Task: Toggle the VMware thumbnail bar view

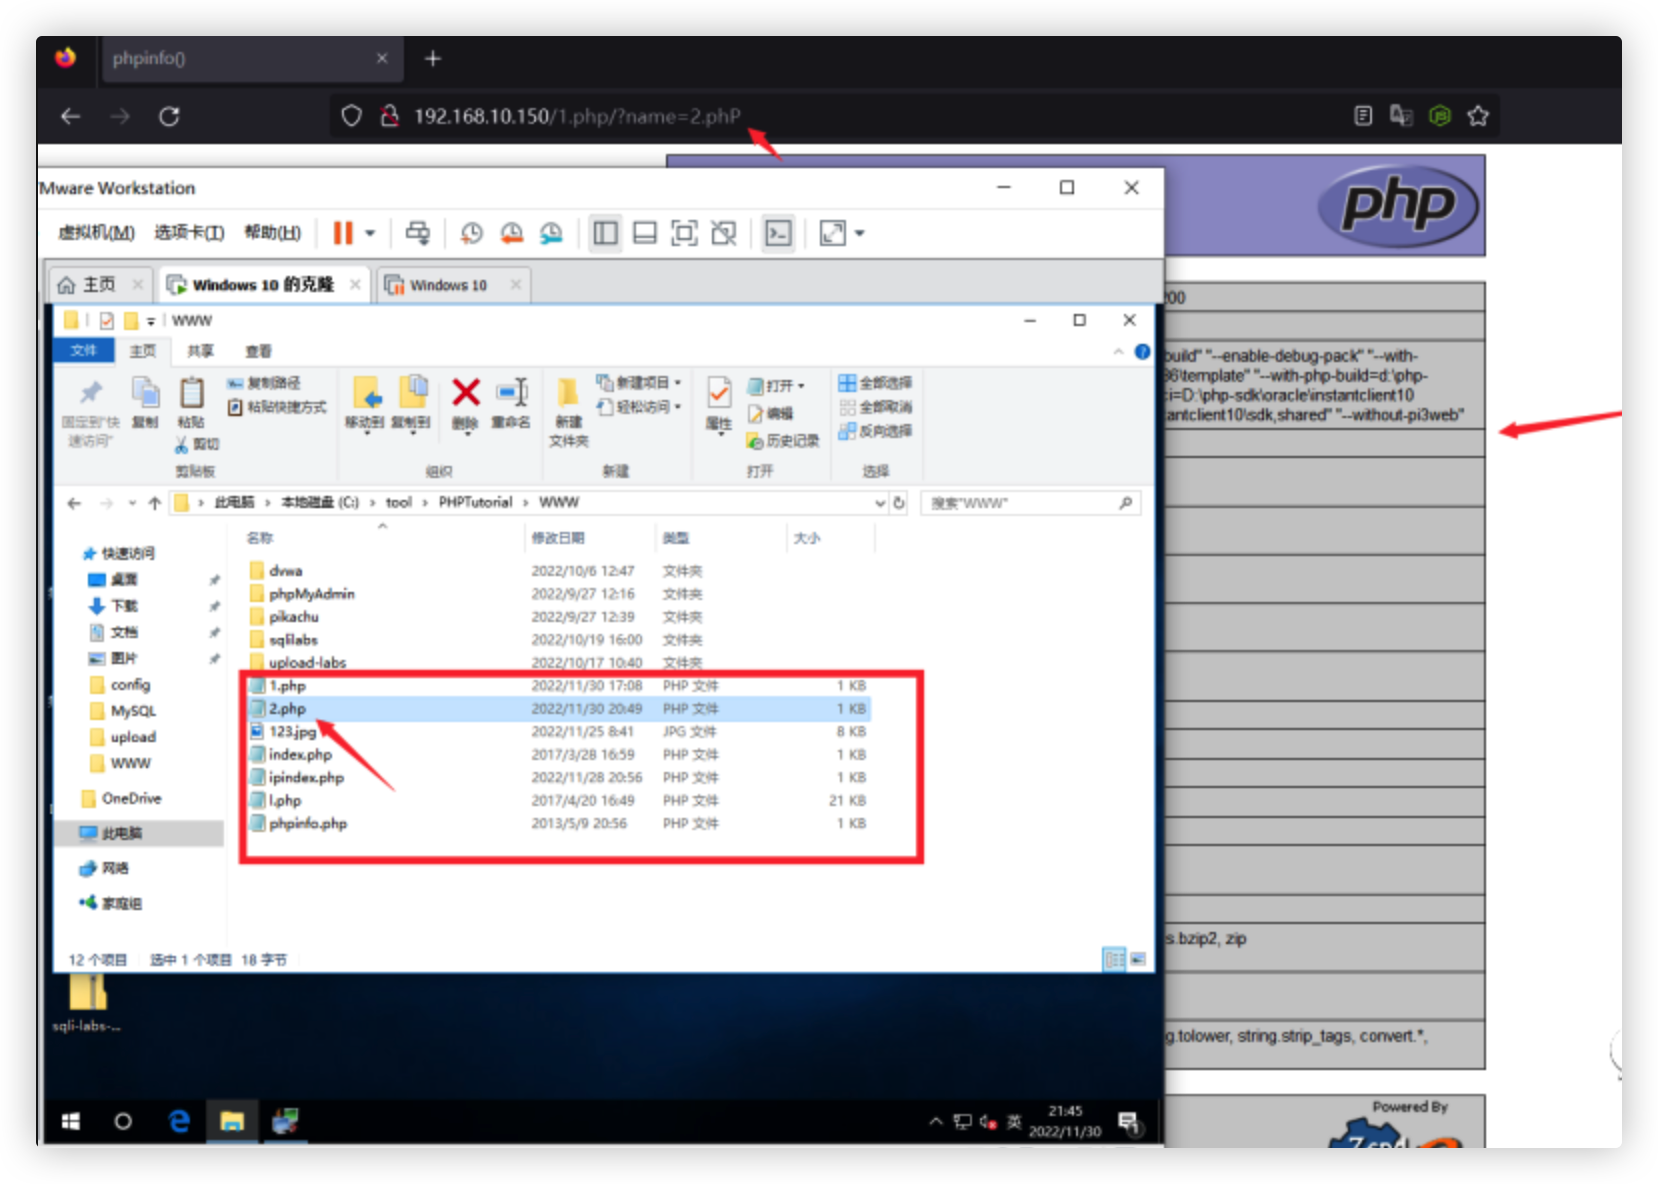Action: click(x=645, y=233)
